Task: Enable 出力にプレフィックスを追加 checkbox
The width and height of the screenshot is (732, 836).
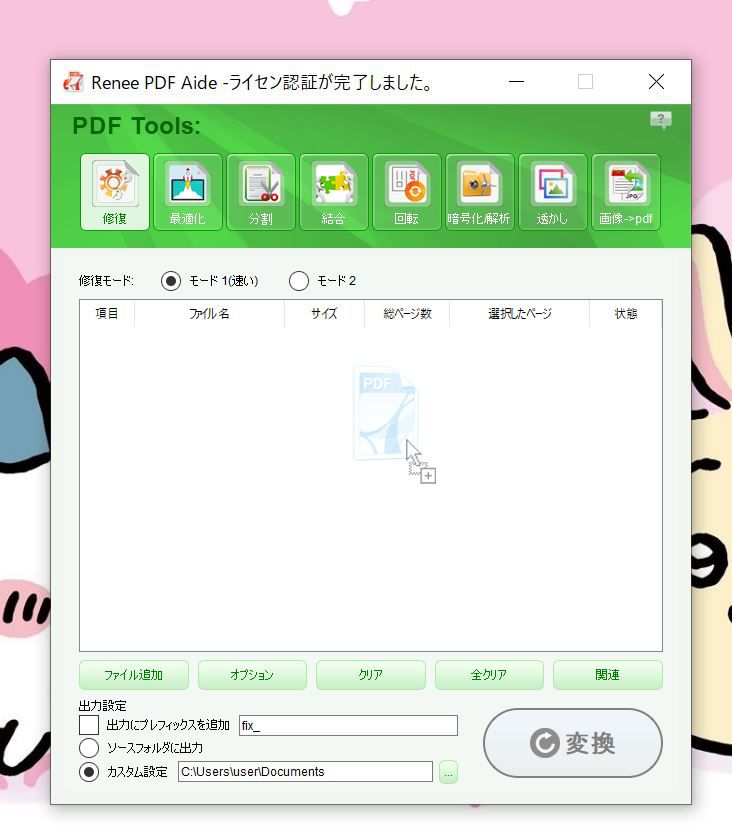Action: point(89,725)
